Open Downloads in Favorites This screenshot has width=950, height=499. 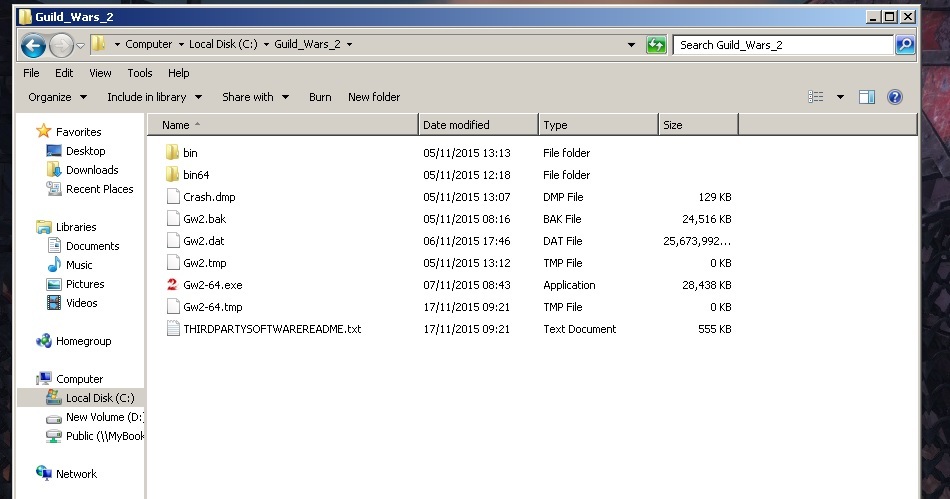(x=91, y=170)
